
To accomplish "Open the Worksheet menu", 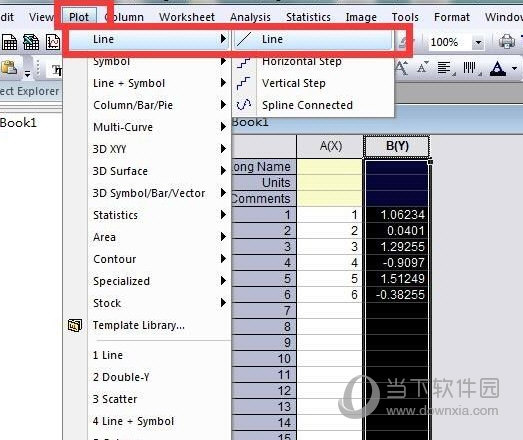I will click(187, 17).
